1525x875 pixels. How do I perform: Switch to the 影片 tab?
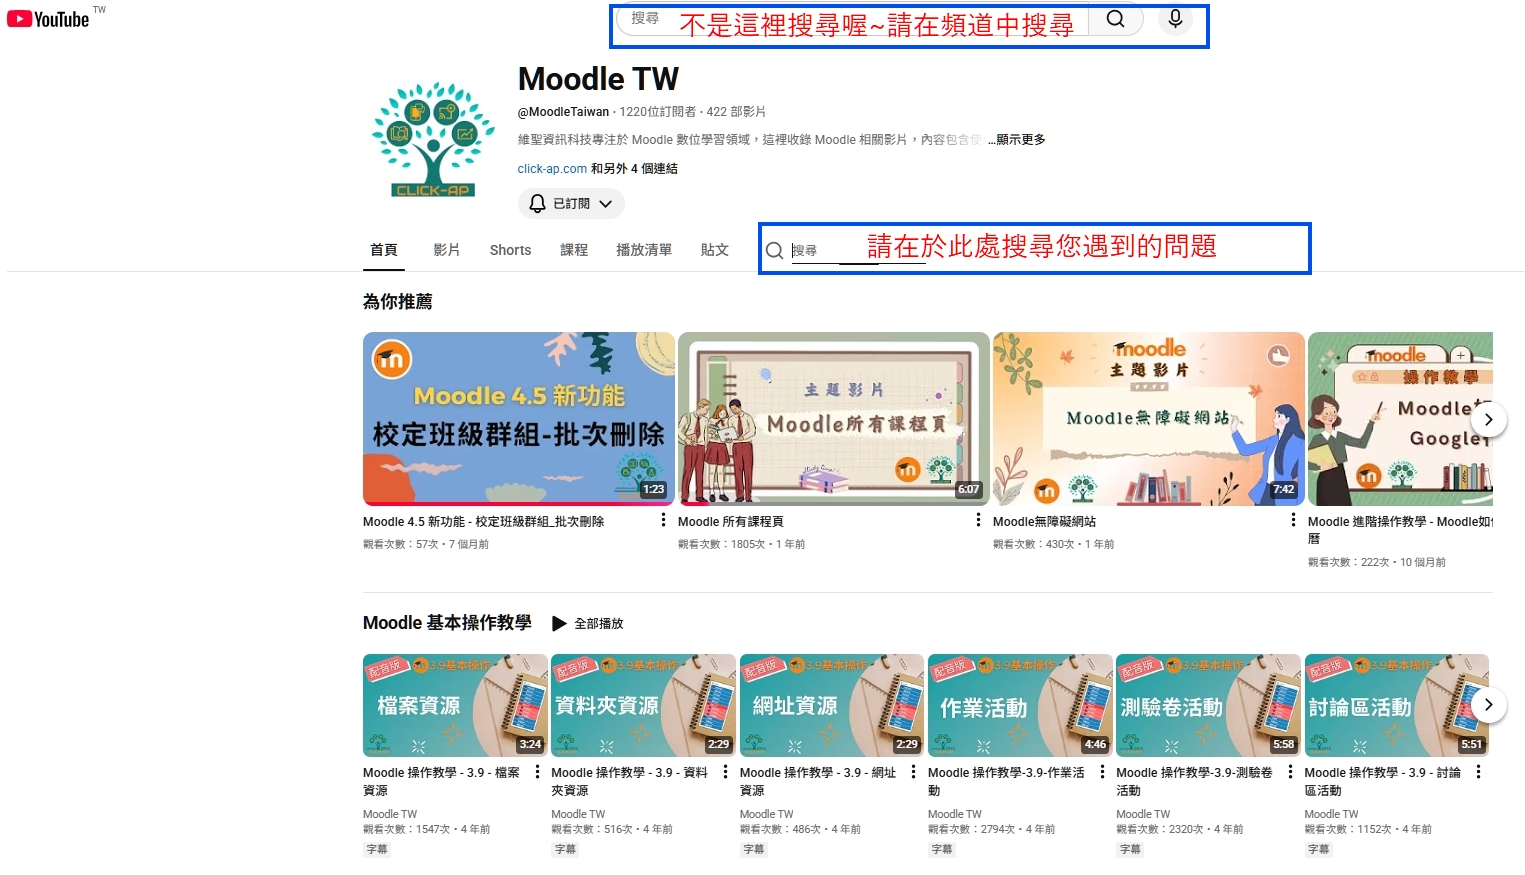click(446, 250)
